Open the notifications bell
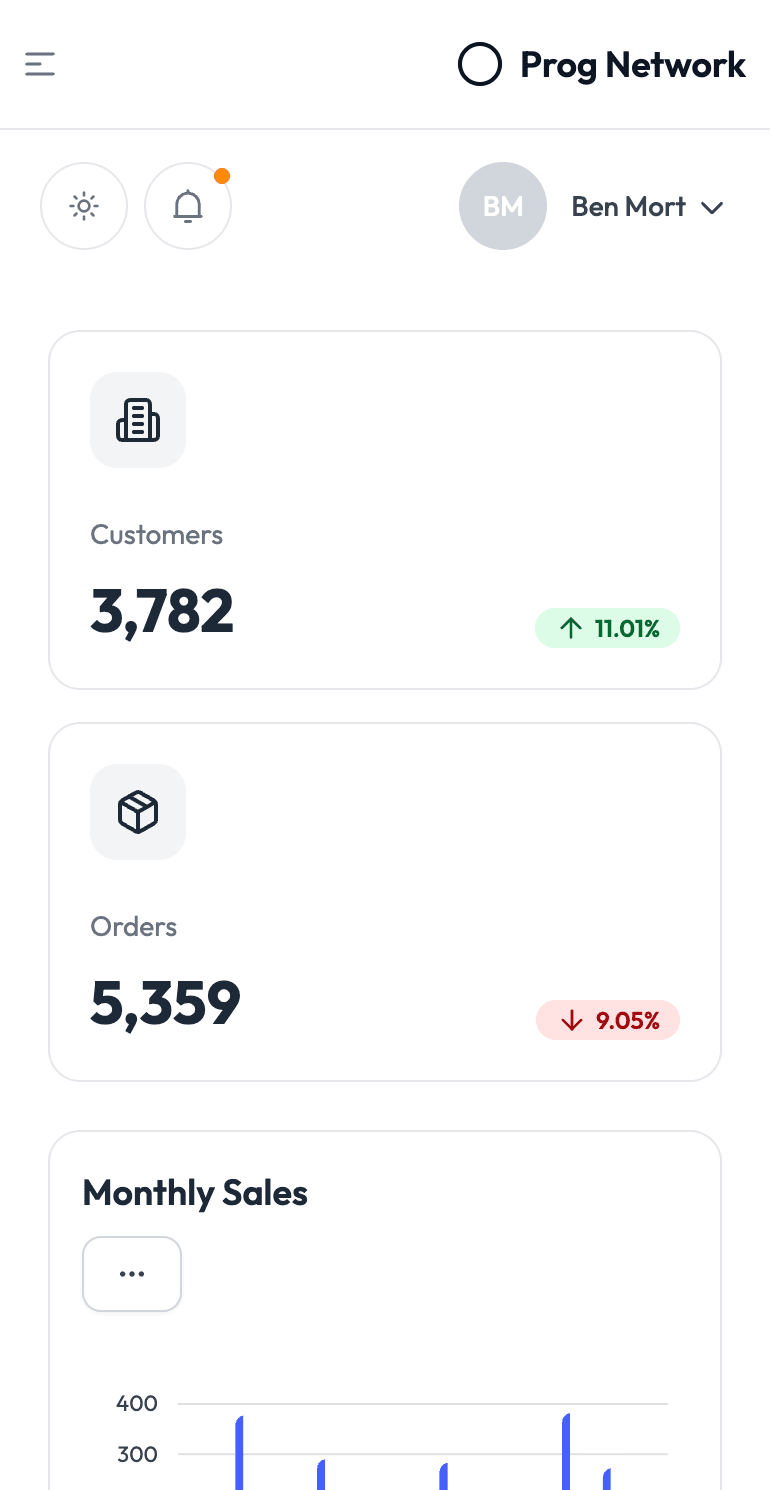770x1490 pixels. click(188, 206)
